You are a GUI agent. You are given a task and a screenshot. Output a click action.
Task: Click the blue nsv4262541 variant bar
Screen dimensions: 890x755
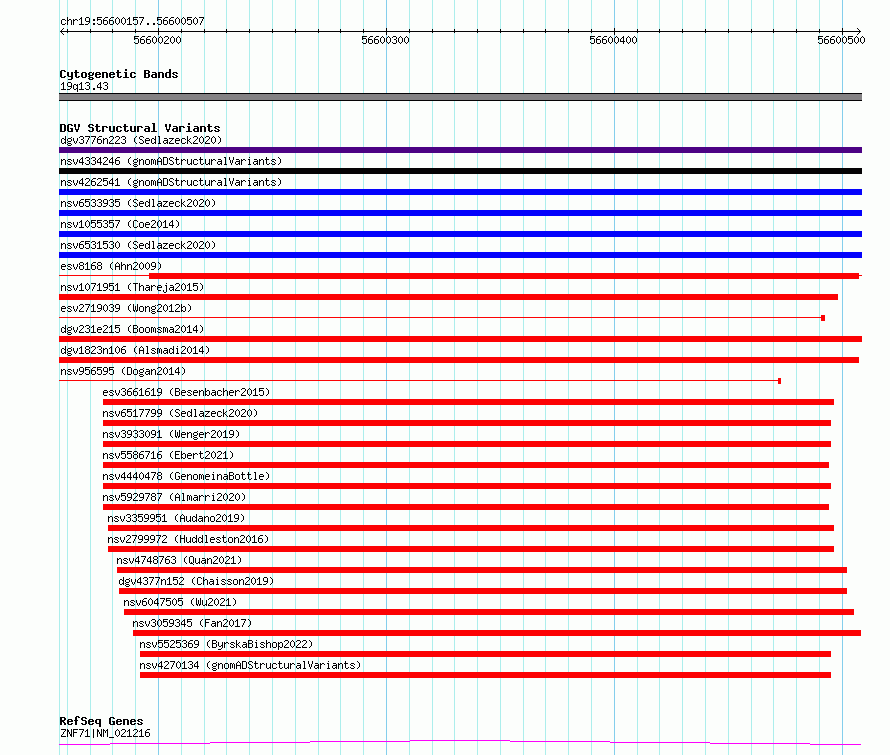pos(460,192)
